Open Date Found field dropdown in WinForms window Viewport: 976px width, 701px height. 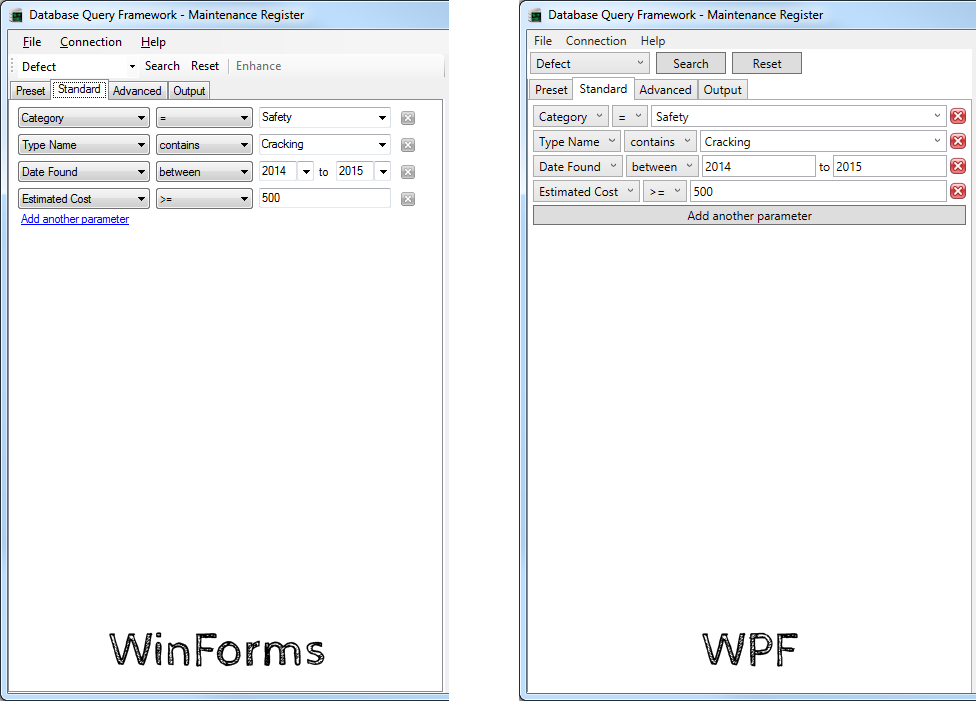[x=83, y=172]
